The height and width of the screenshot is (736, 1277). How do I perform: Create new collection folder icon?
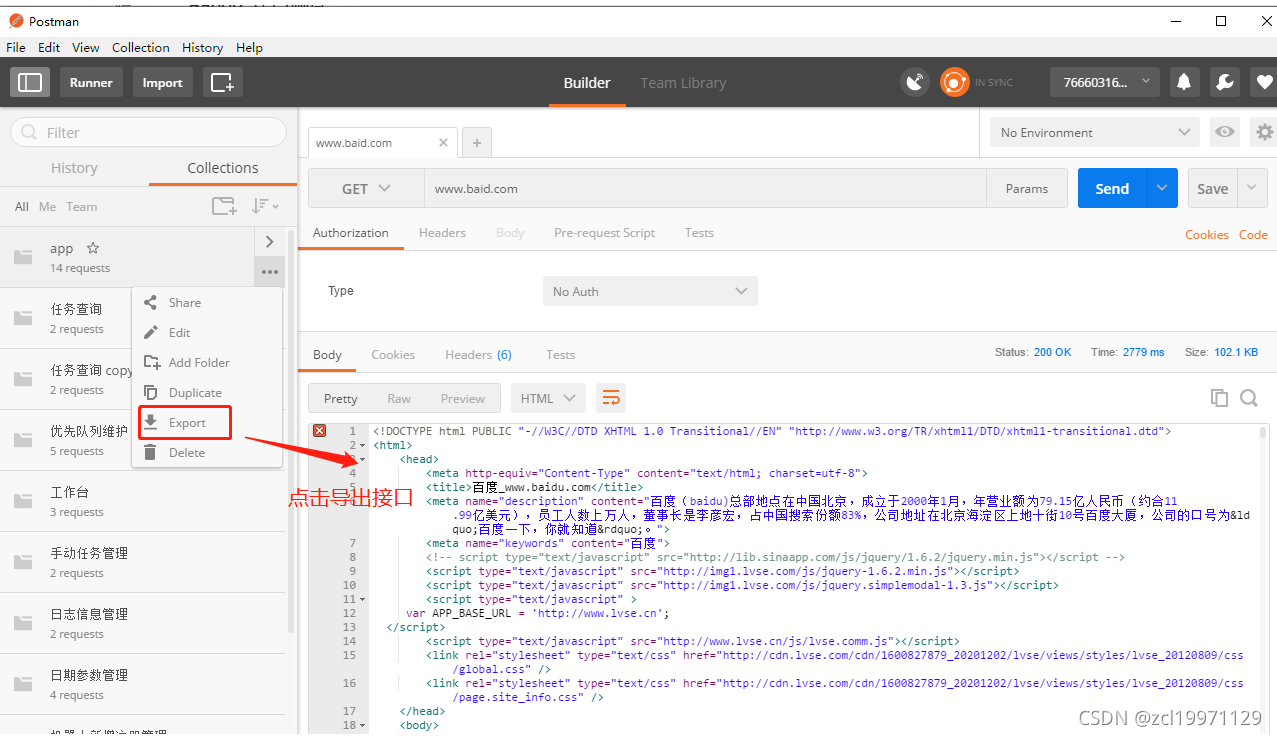click(224, 206)
